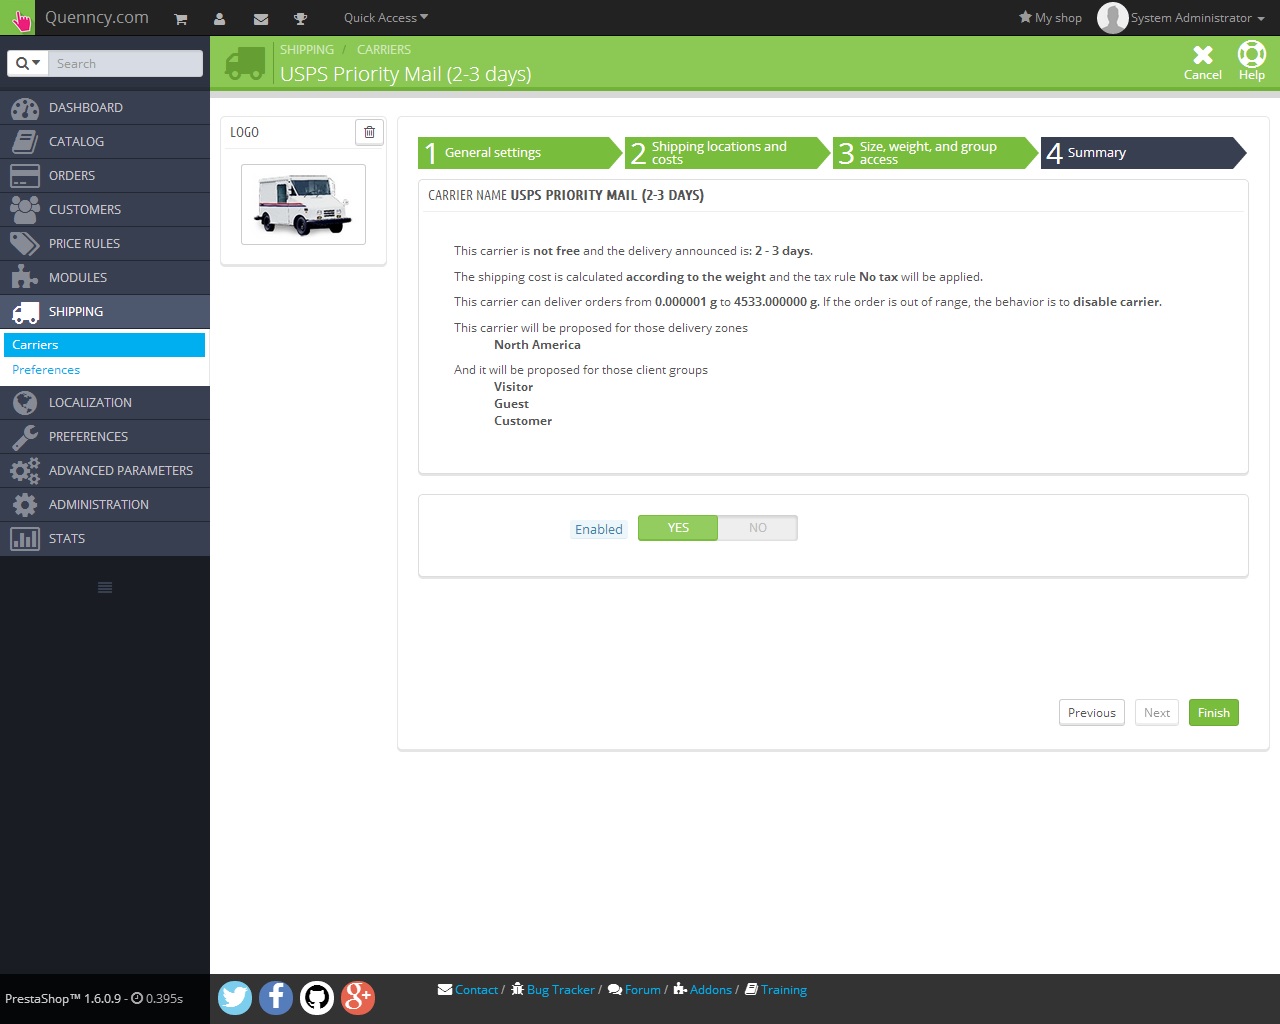
Task: Open the Twitter social icon
Action: coord(235,997)
